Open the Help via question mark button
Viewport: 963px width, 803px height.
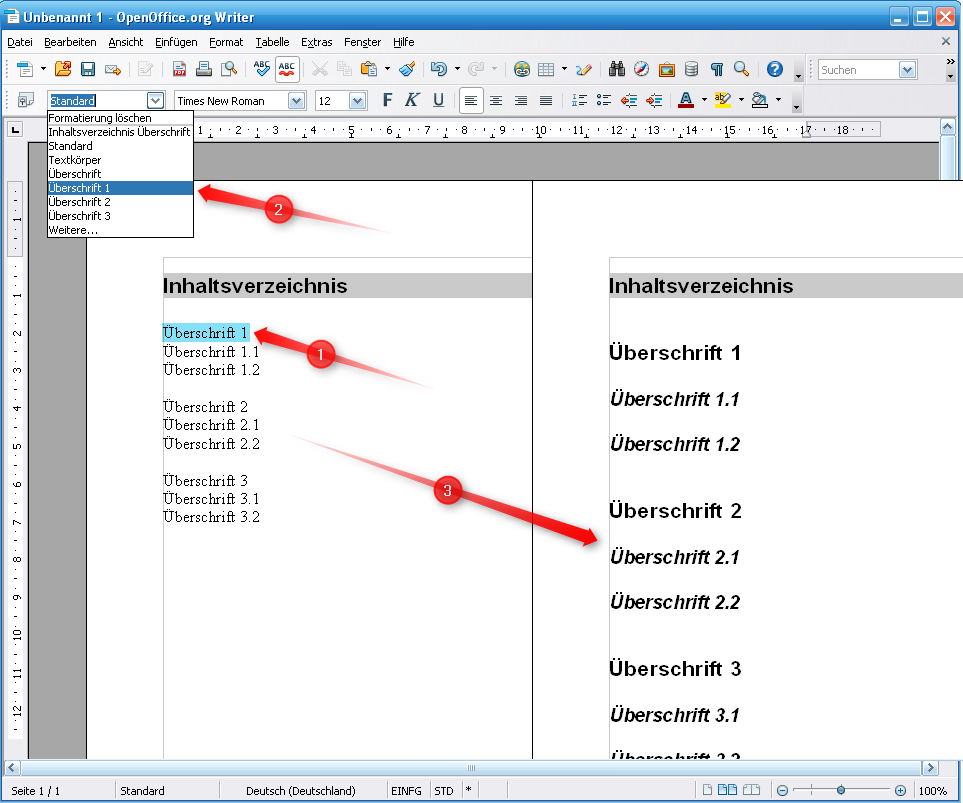click(x=774, y=70)
